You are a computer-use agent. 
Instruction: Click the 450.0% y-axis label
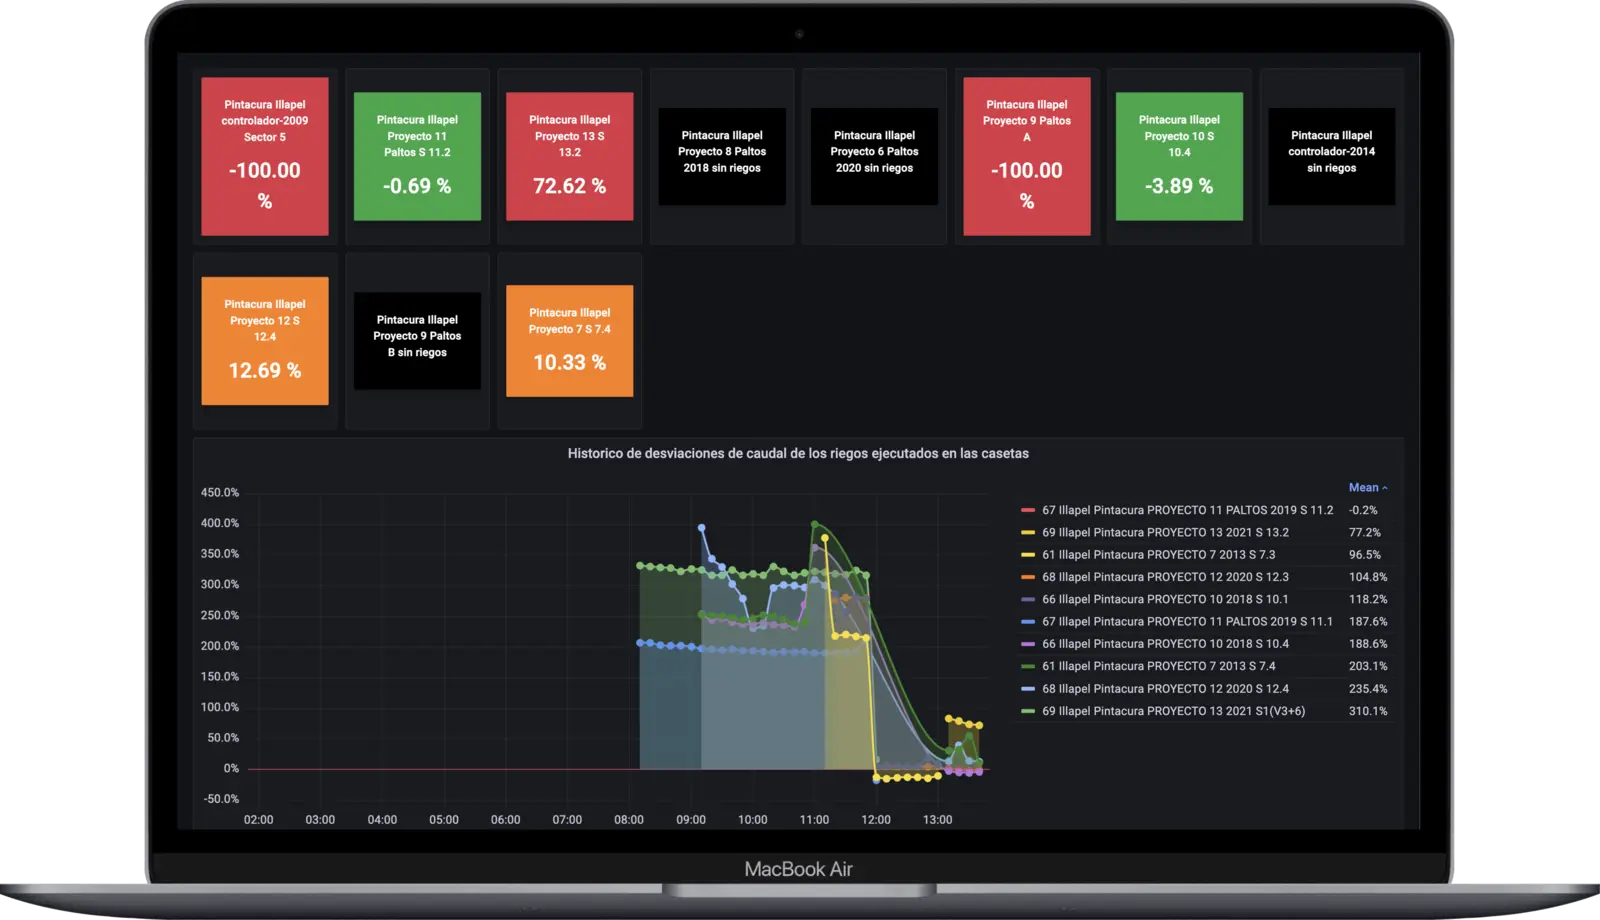click(220, 493)
